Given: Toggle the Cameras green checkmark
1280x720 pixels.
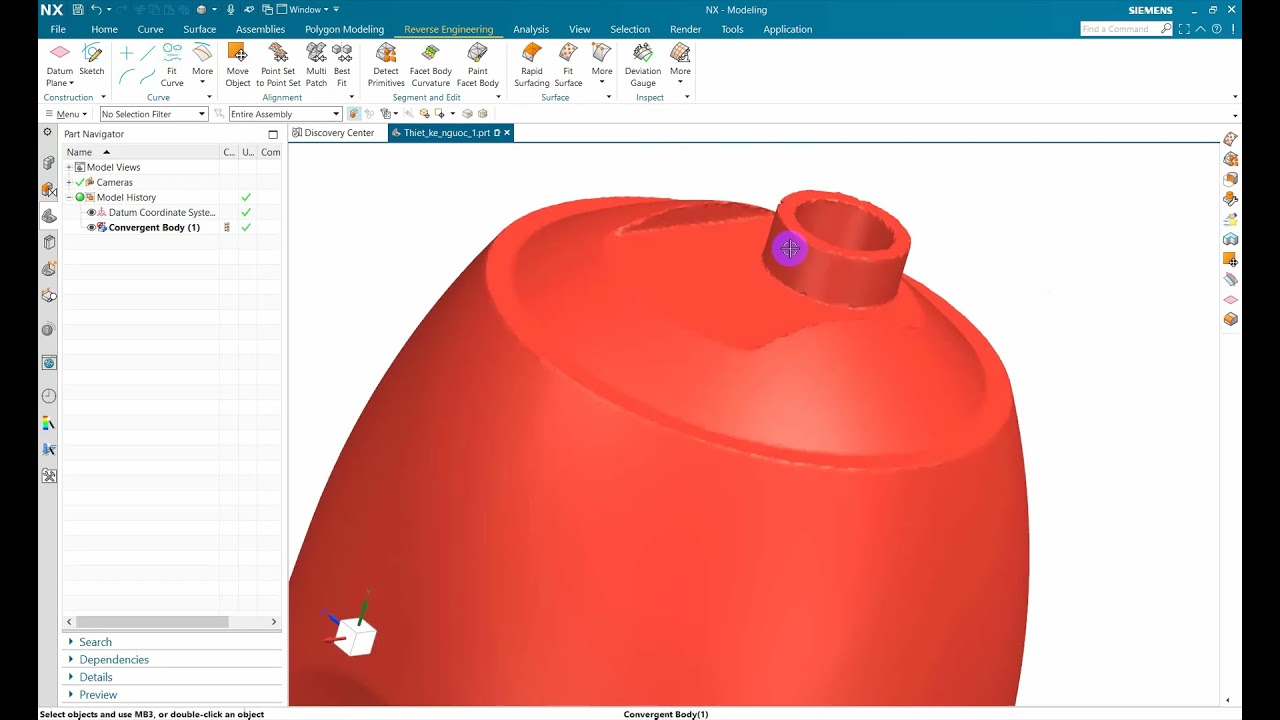Looking at the screenshot, I should coord(81,182).
